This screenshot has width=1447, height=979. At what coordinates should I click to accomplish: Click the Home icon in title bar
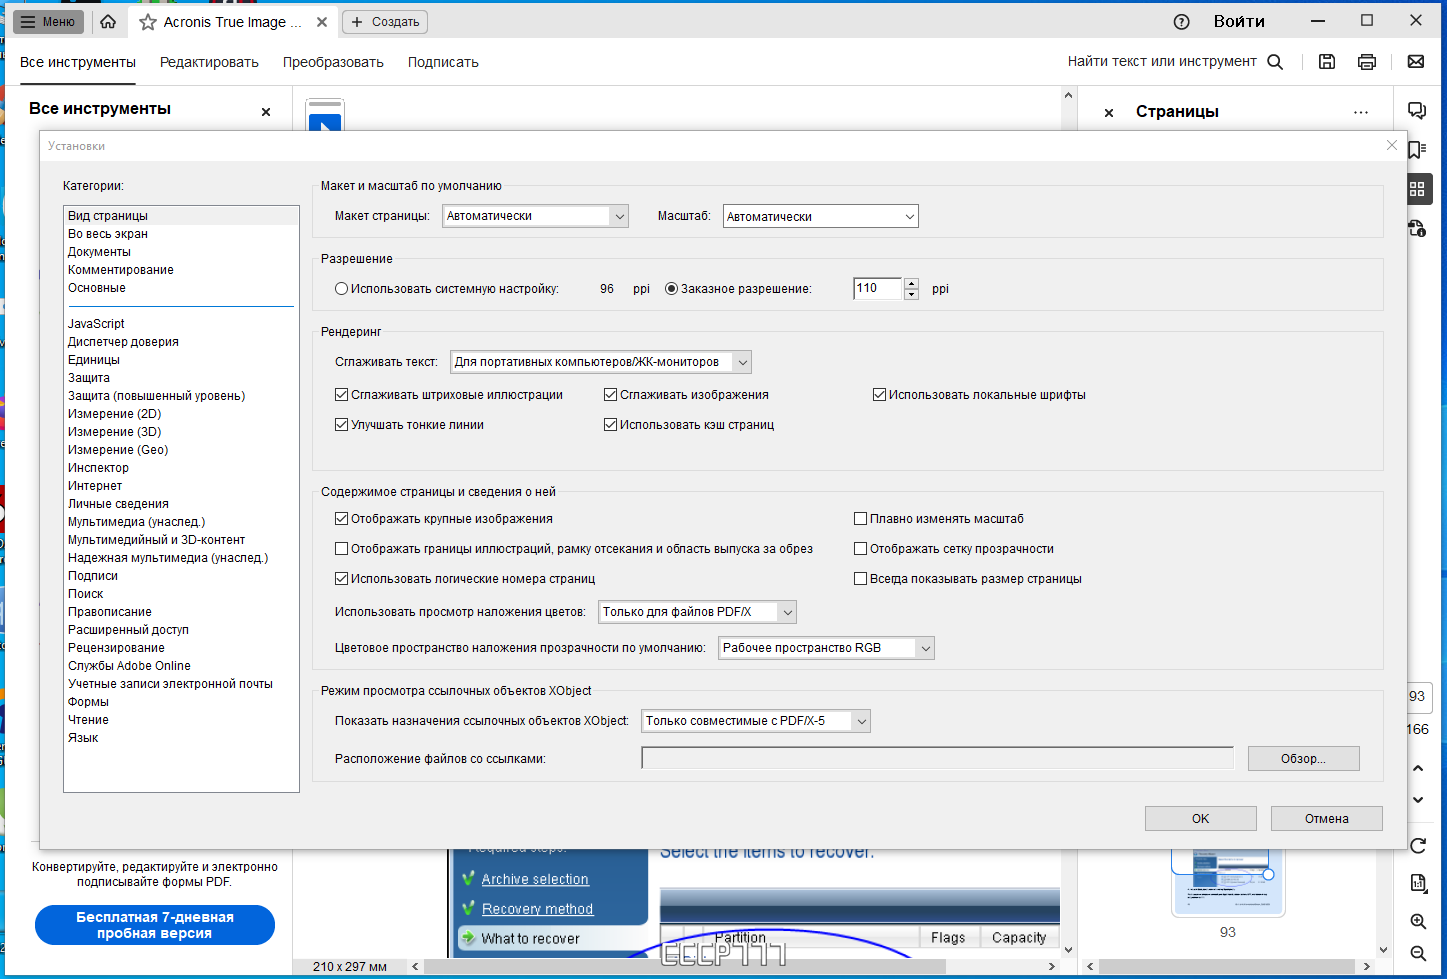tap(108, 21)
